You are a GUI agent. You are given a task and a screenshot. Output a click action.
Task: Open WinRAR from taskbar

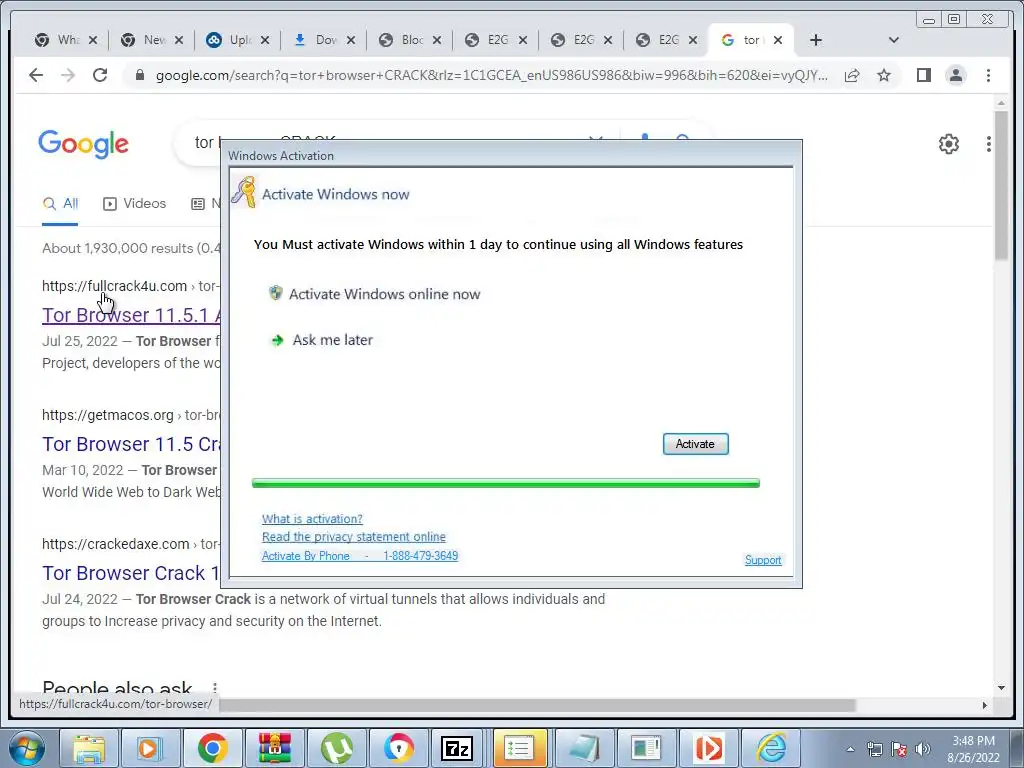(274, 748)
